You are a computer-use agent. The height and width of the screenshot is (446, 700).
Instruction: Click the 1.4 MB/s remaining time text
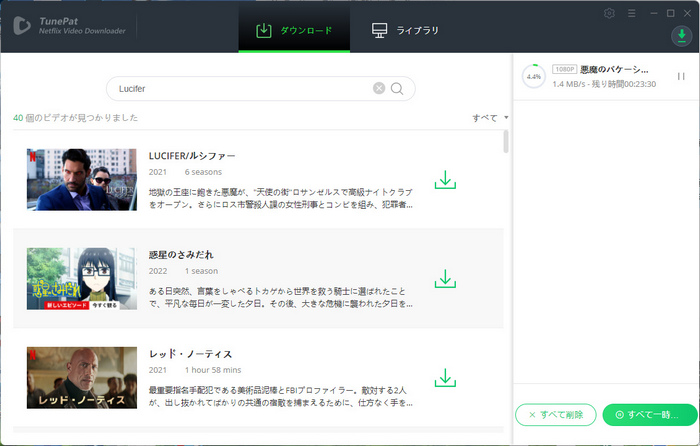pos(604,84)
